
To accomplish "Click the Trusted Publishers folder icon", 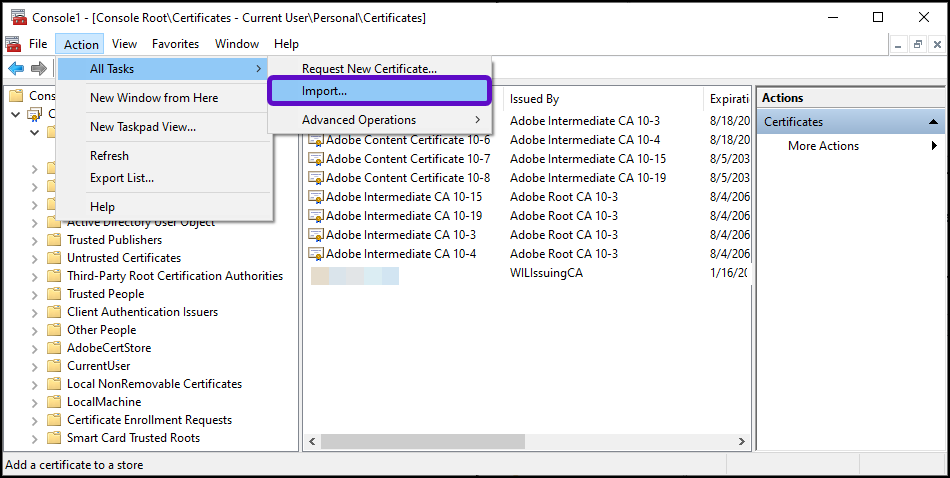I will [54, 240].
